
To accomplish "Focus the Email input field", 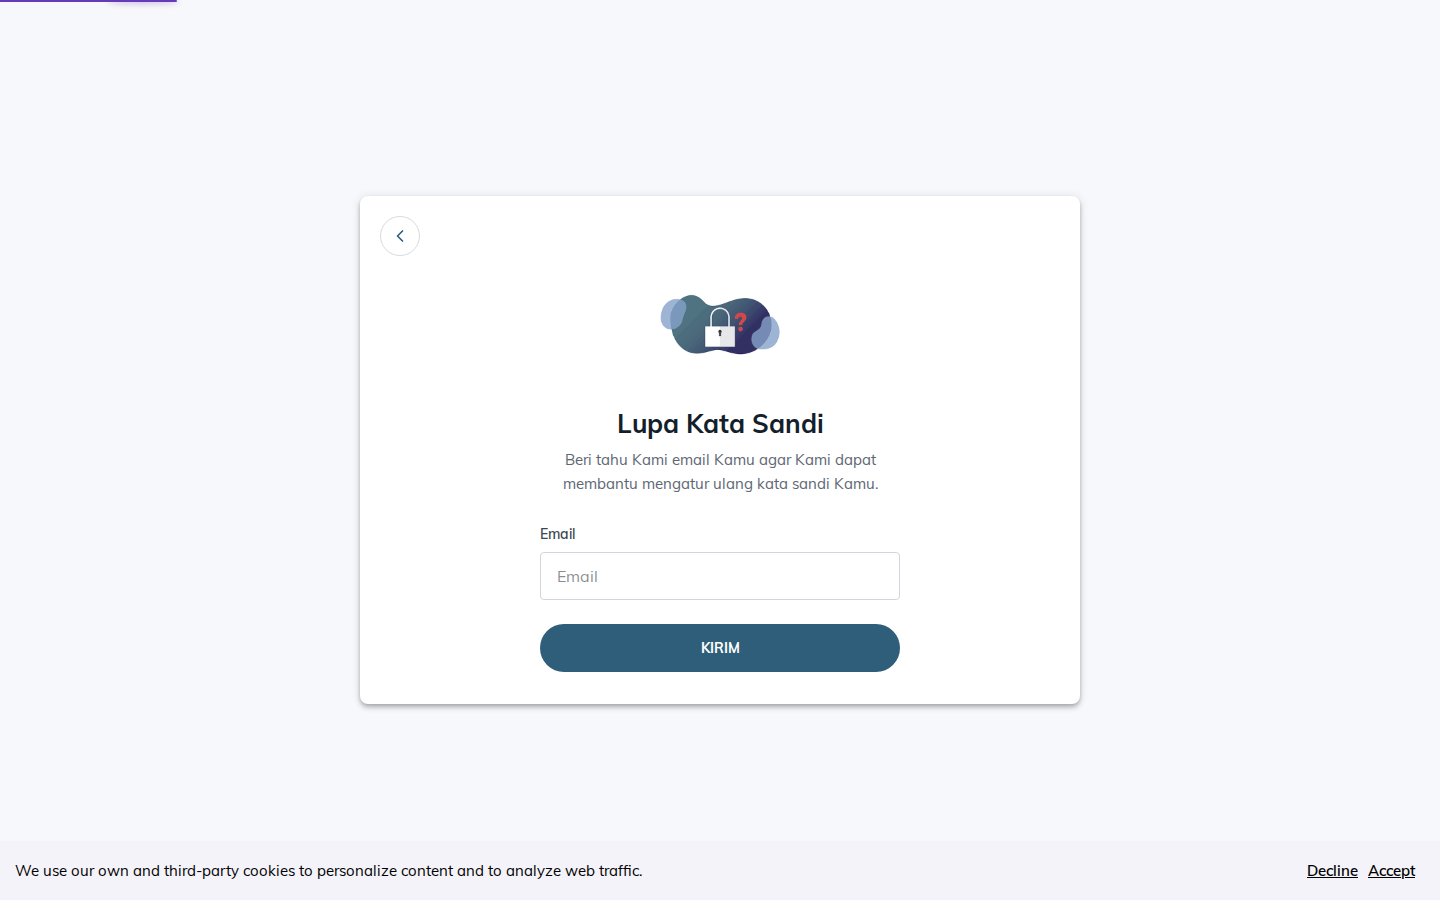I will [720, 576].
